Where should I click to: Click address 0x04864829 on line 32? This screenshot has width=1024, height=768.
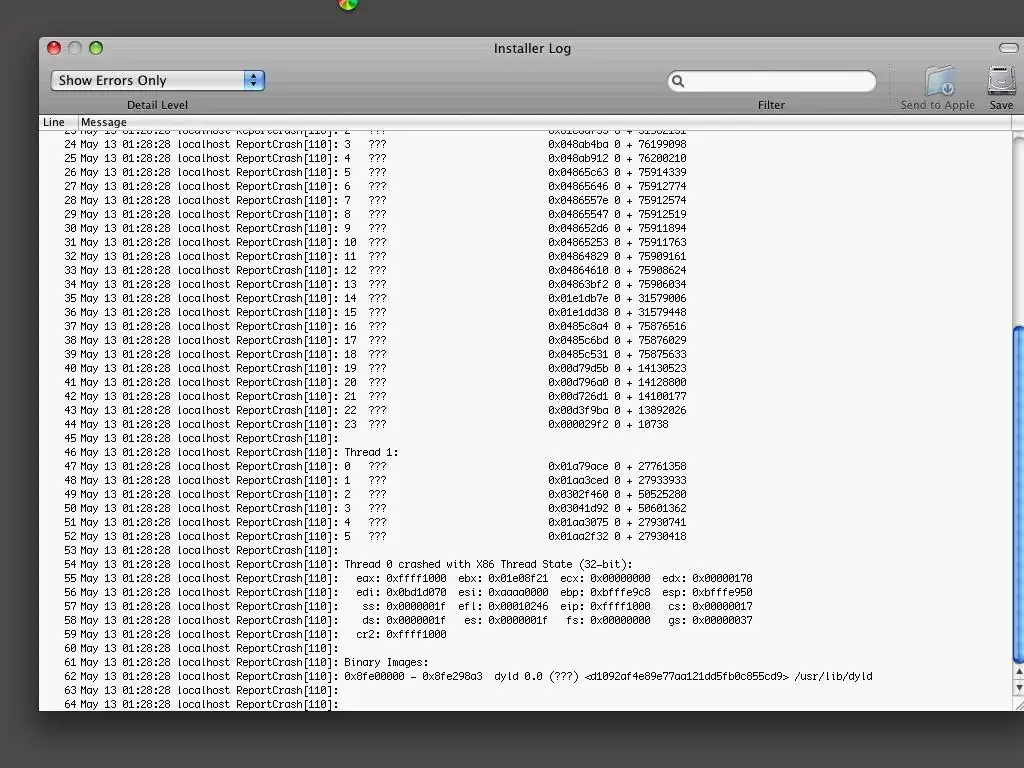pos(578,257)
